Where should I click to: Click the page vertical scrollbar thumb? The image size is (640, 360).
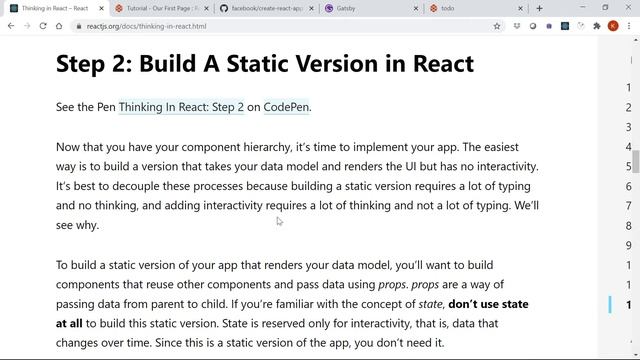pos(636,162)
